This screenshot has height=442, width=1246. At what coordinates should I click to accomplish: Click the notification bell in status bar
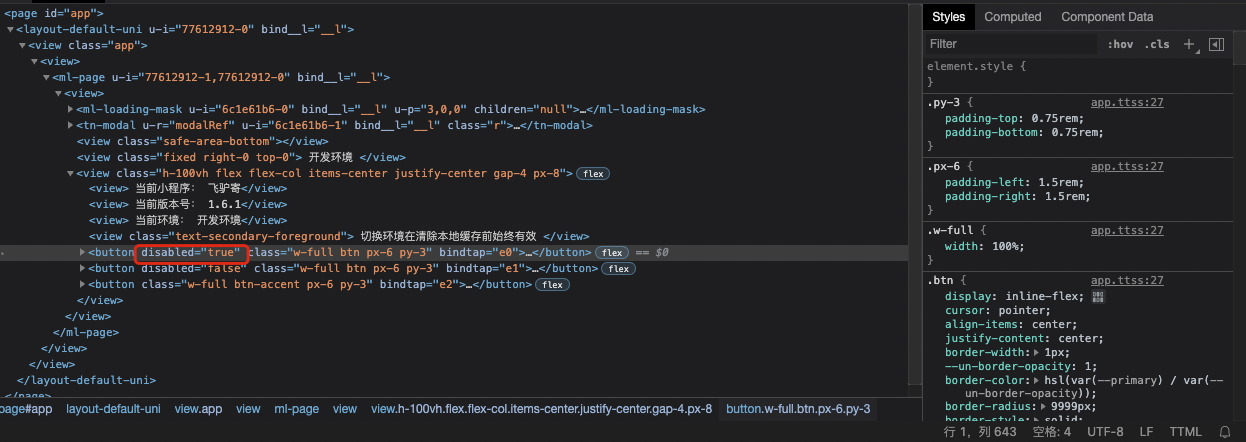(1225, 432)
